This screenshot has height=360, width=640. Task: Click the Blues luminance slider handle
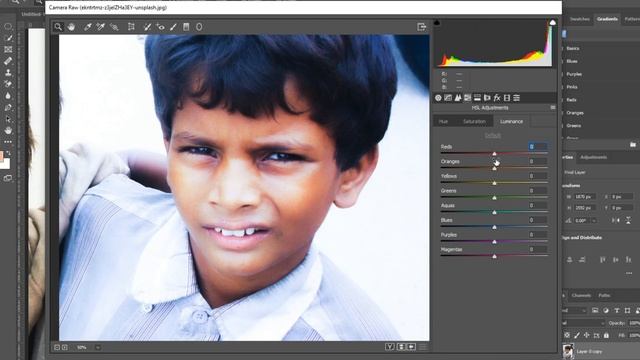[x=494, y=227]
